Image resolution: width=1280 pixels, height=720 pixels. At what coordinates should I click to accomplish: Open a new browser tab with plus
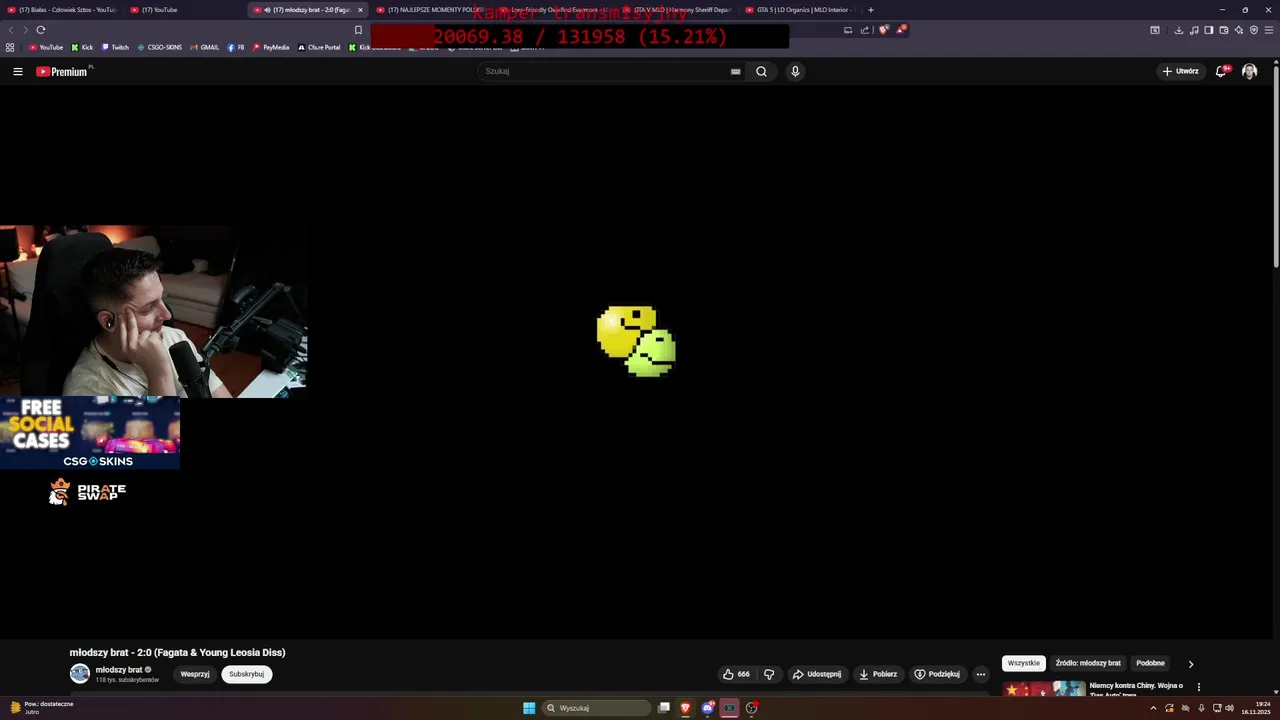click(x=870, y=10)
